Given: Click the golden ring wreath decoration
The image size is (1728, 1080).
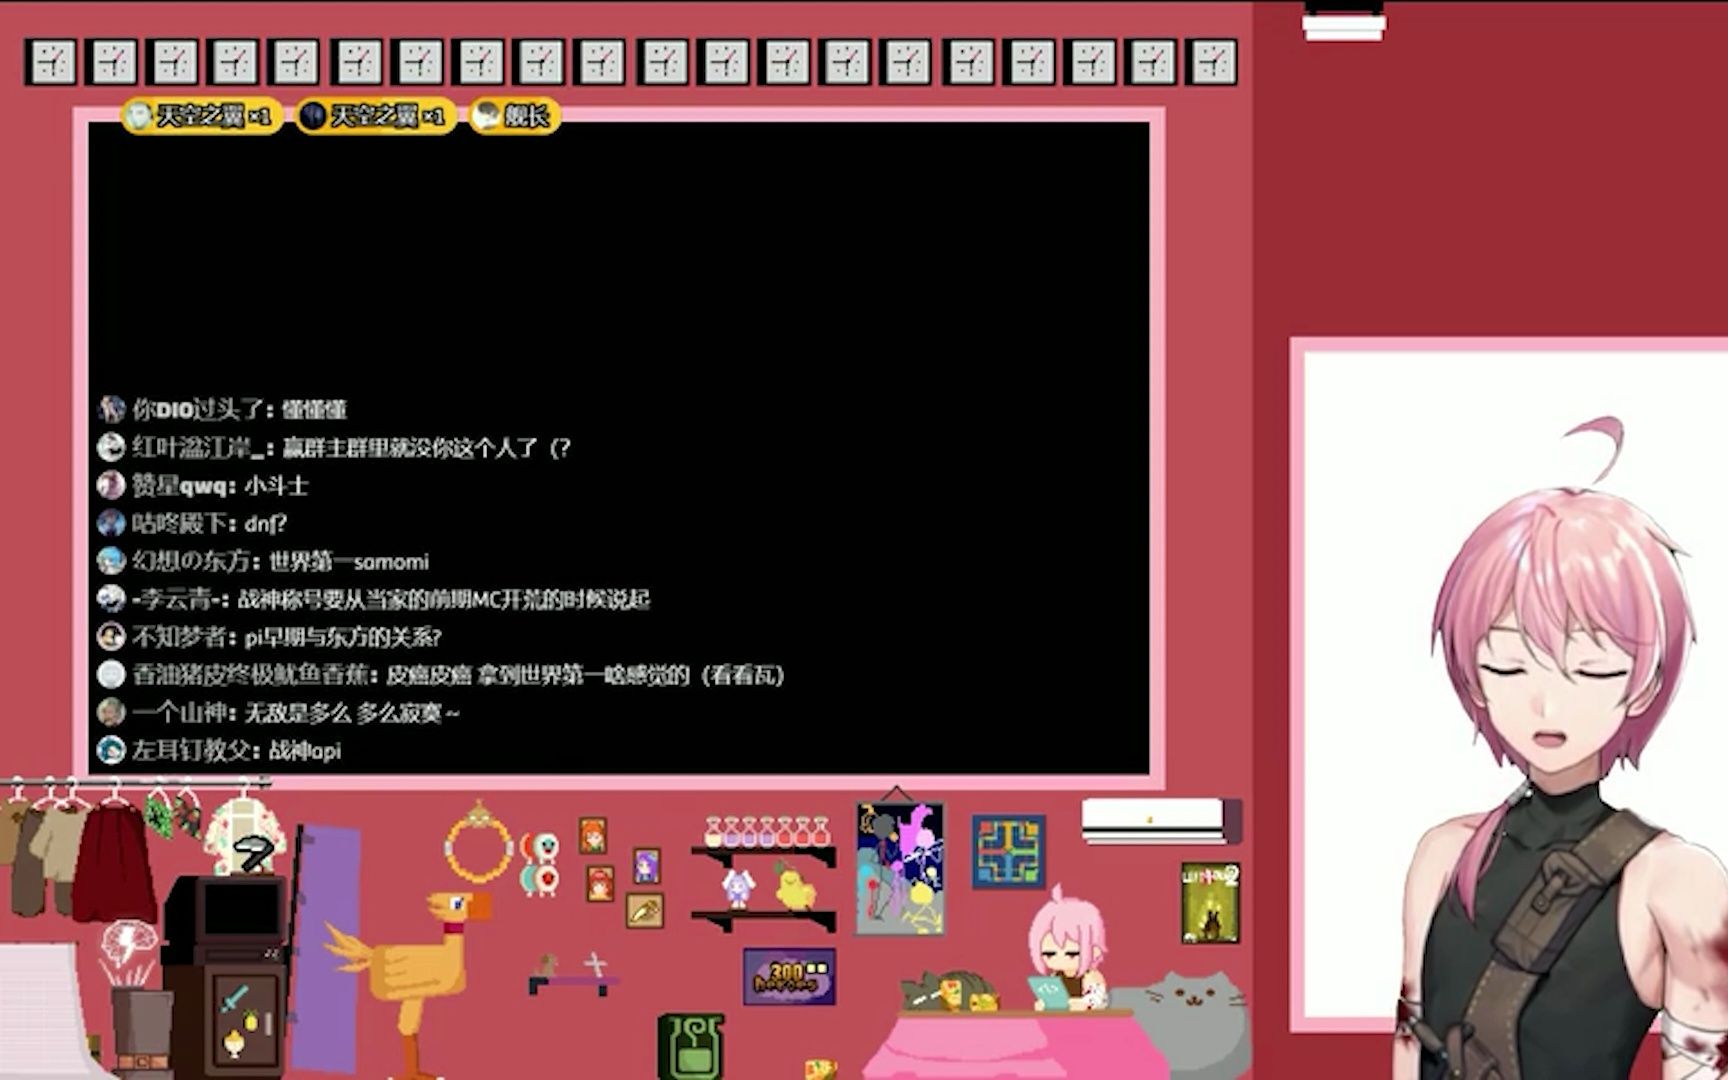Looking at the screenshot, I should pos(479,843).
